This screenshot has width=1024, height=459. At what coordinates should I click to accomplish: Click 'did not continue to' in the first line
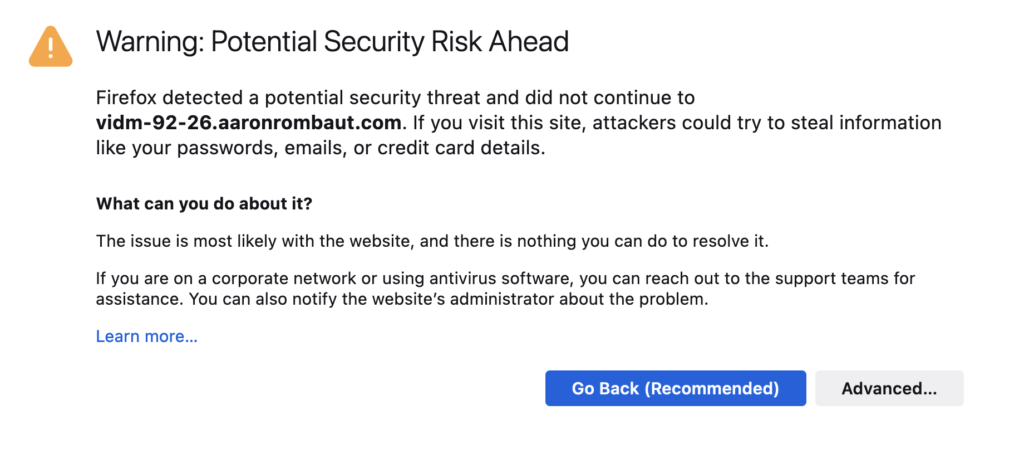click(x=622, y=98)
